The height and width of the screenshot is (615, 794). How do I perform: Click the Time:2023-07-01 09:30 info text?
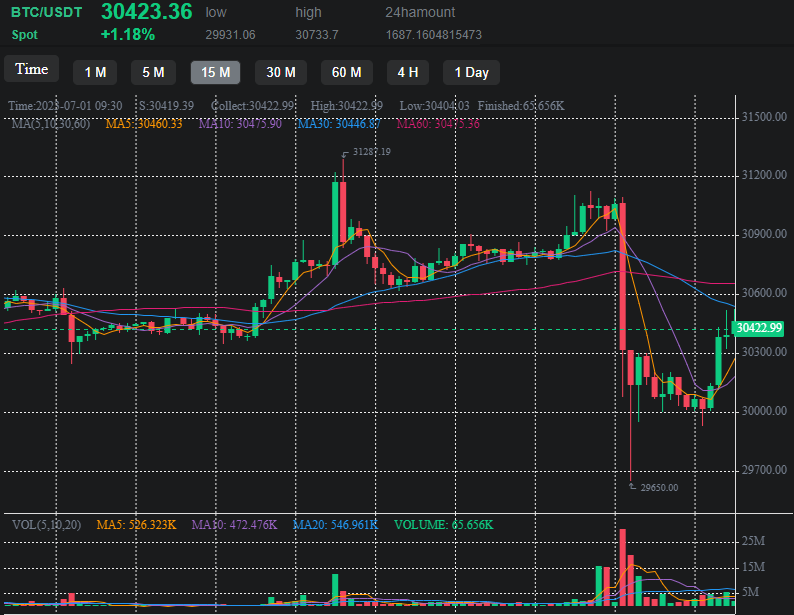[65, 106]
